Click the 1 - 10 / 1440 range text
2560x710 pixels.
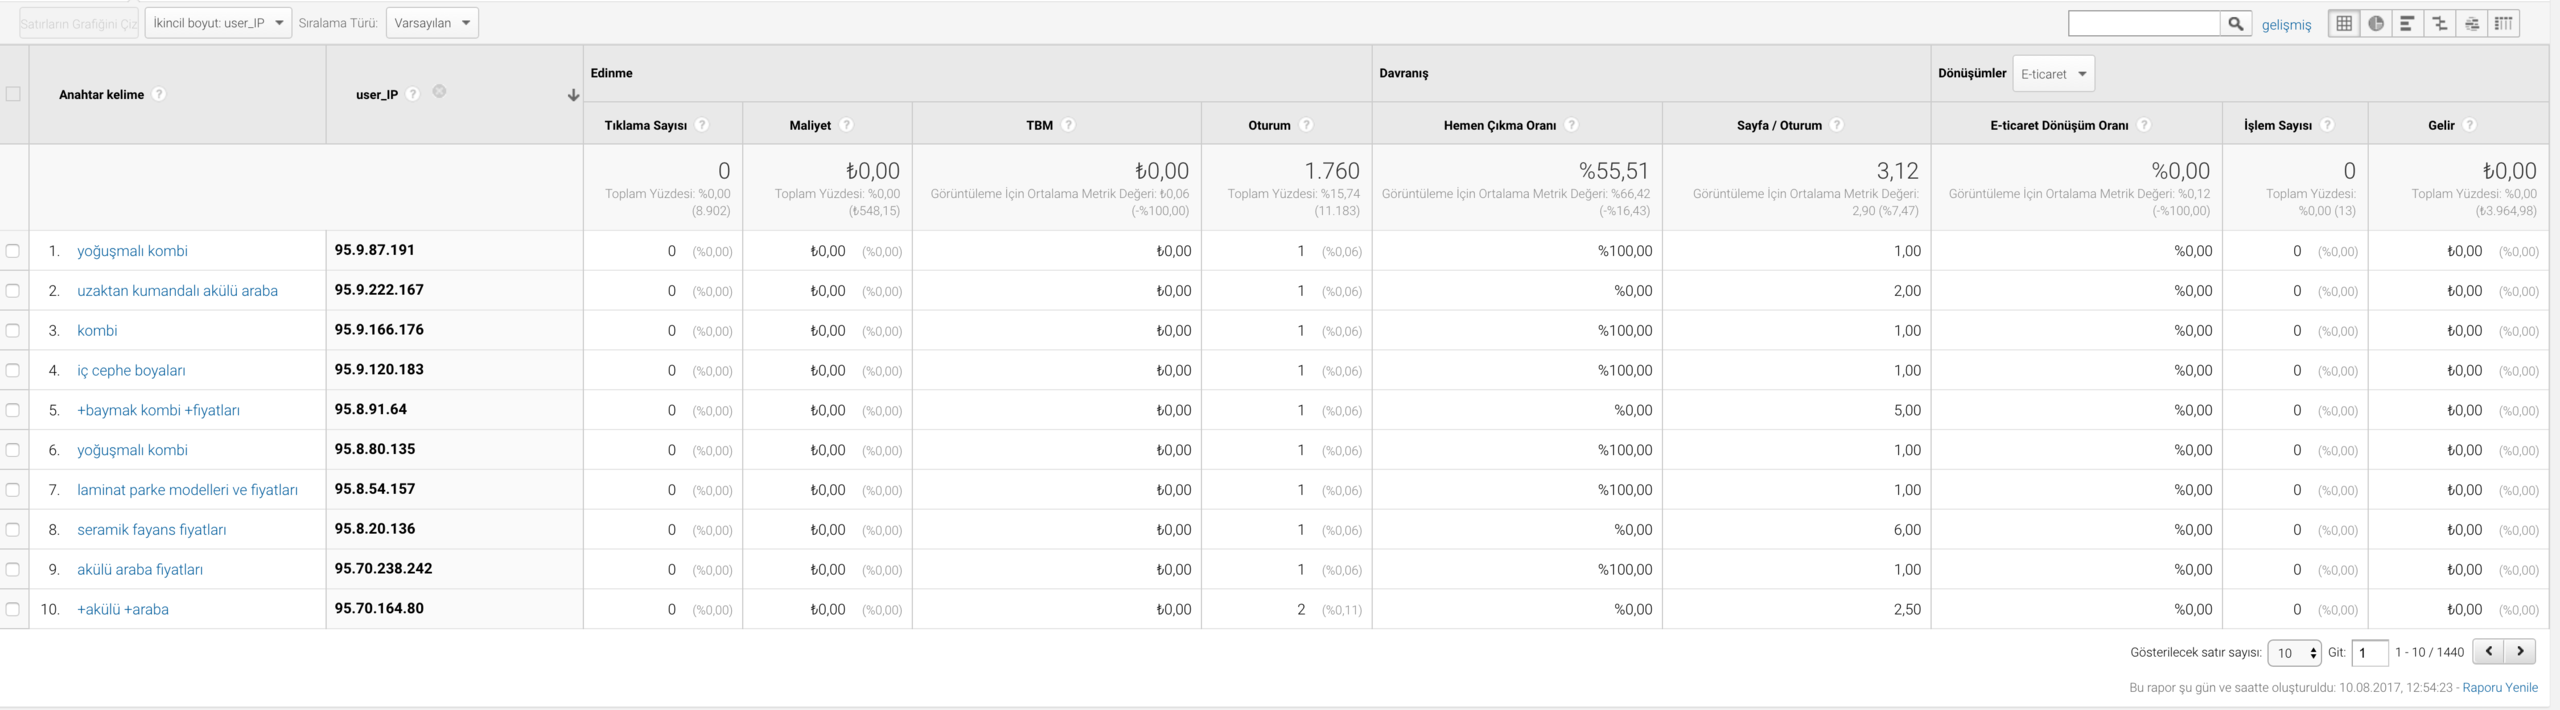point(2429,652)
